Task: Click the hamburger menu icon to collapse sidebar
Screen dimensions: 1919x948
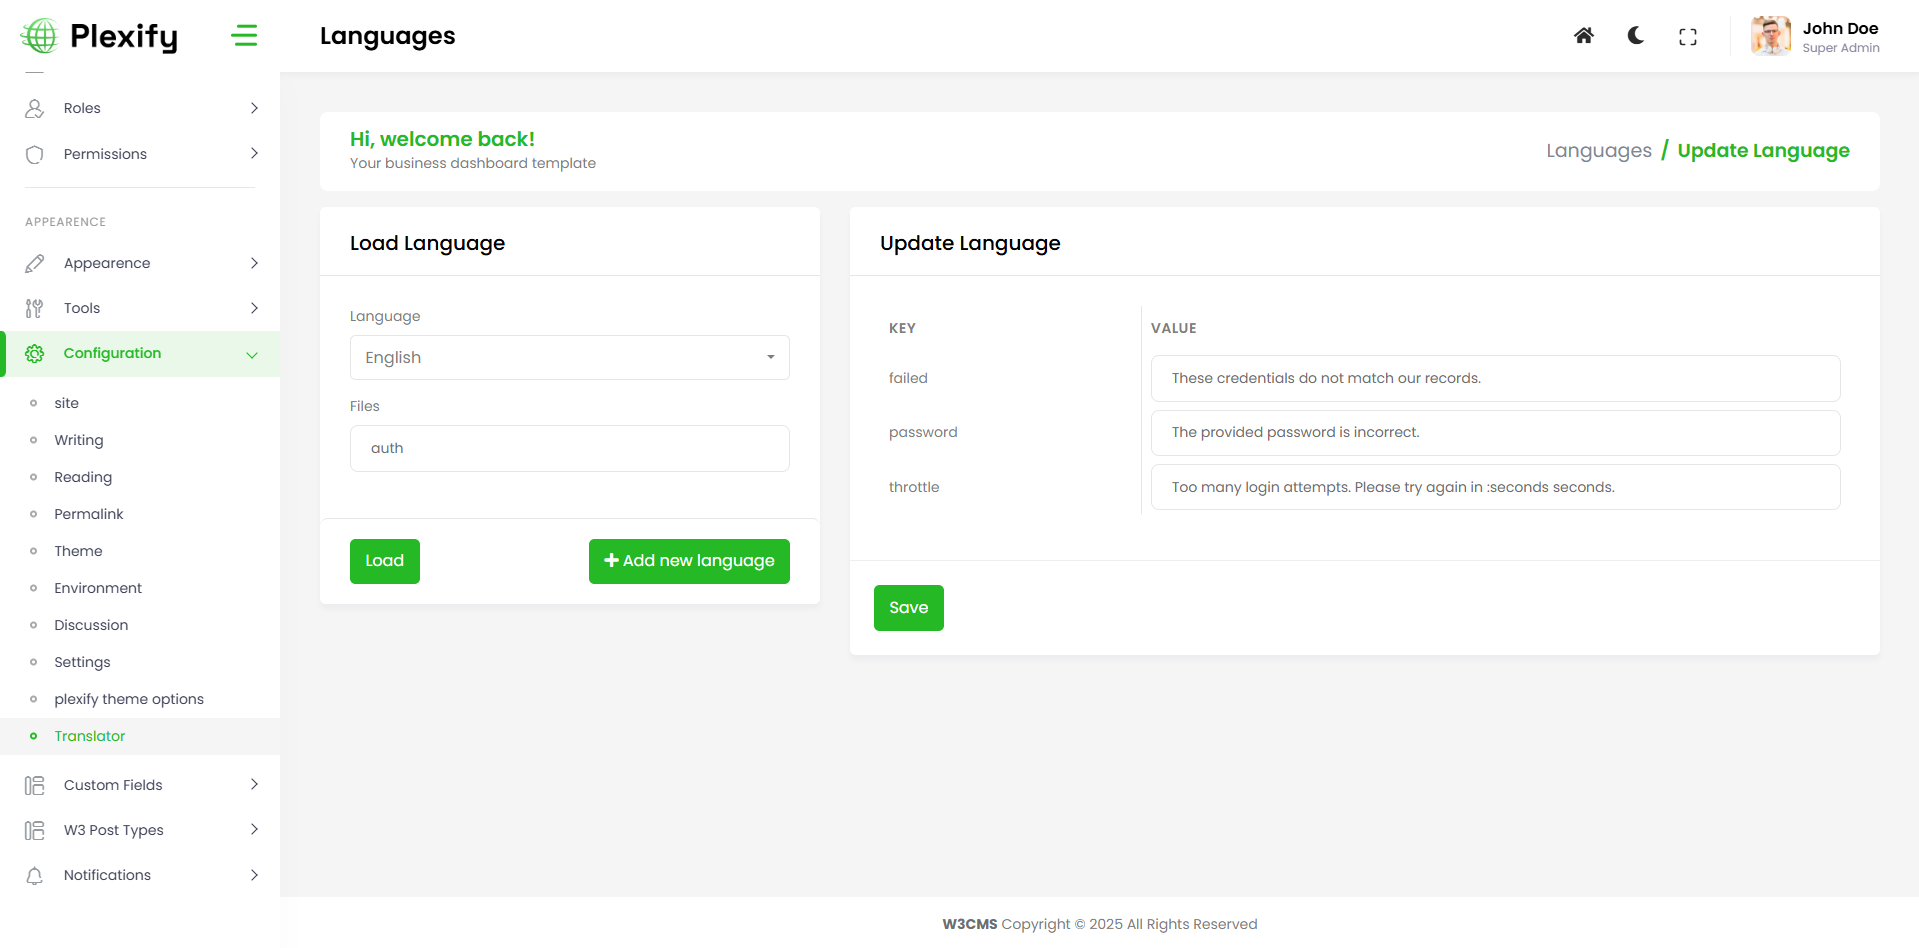Action: click(x=244, y=36)
